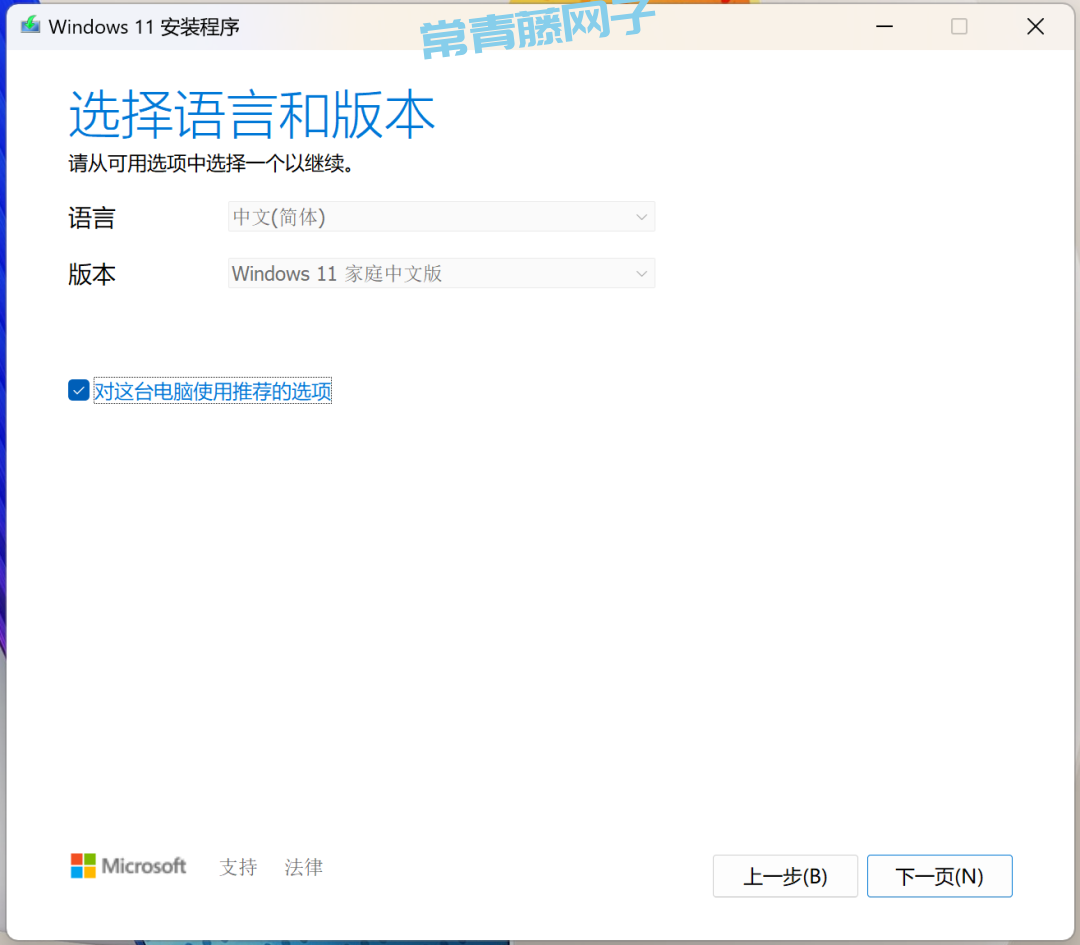Click the 选择语言和版本 heading
The image size is (1080, 945).
[x=252, y=115]
